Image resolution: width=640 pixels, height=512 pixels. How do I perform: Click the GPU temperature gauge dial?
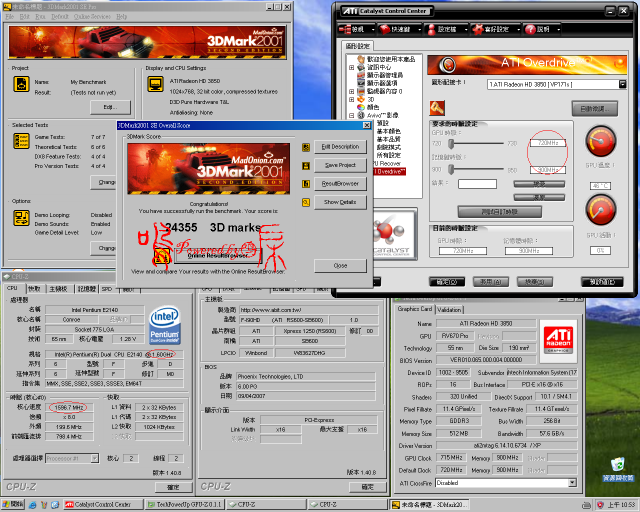(x=601, y=141)
